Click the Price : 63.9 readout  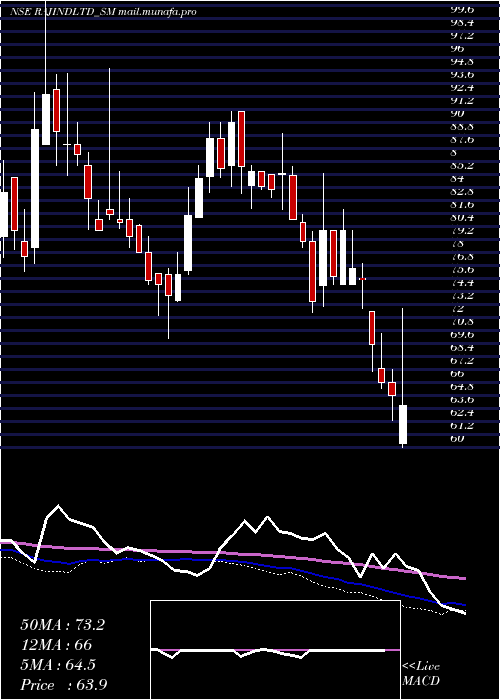tap(63, 685)
